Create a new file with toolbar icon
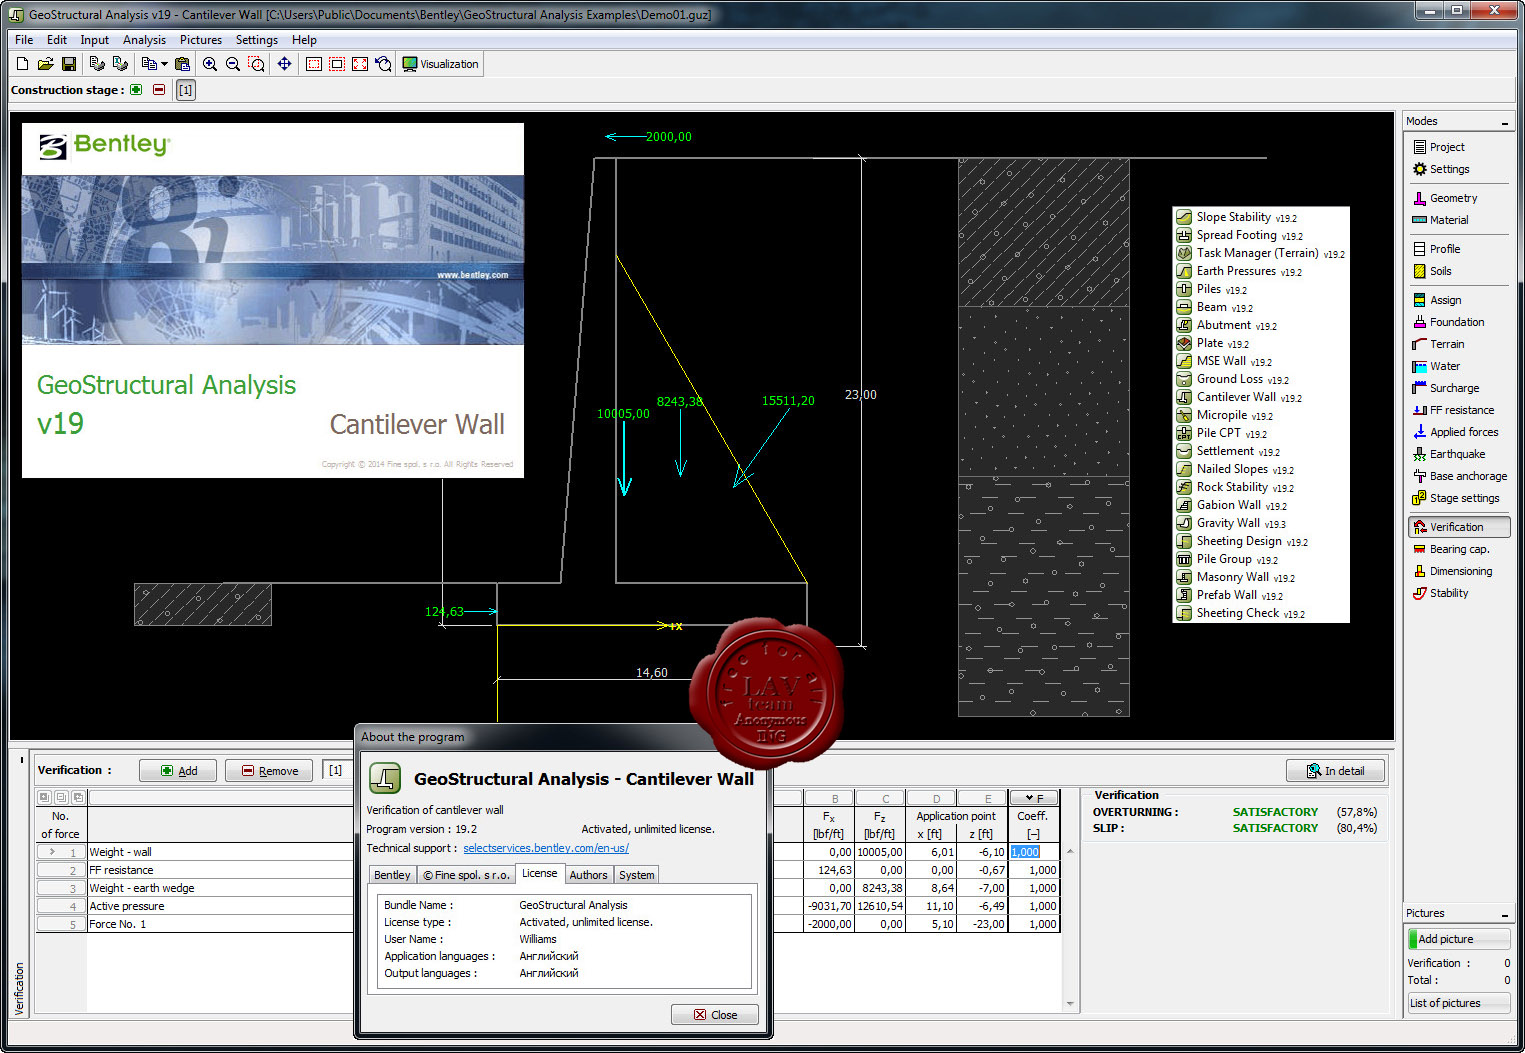 [23, 64]
